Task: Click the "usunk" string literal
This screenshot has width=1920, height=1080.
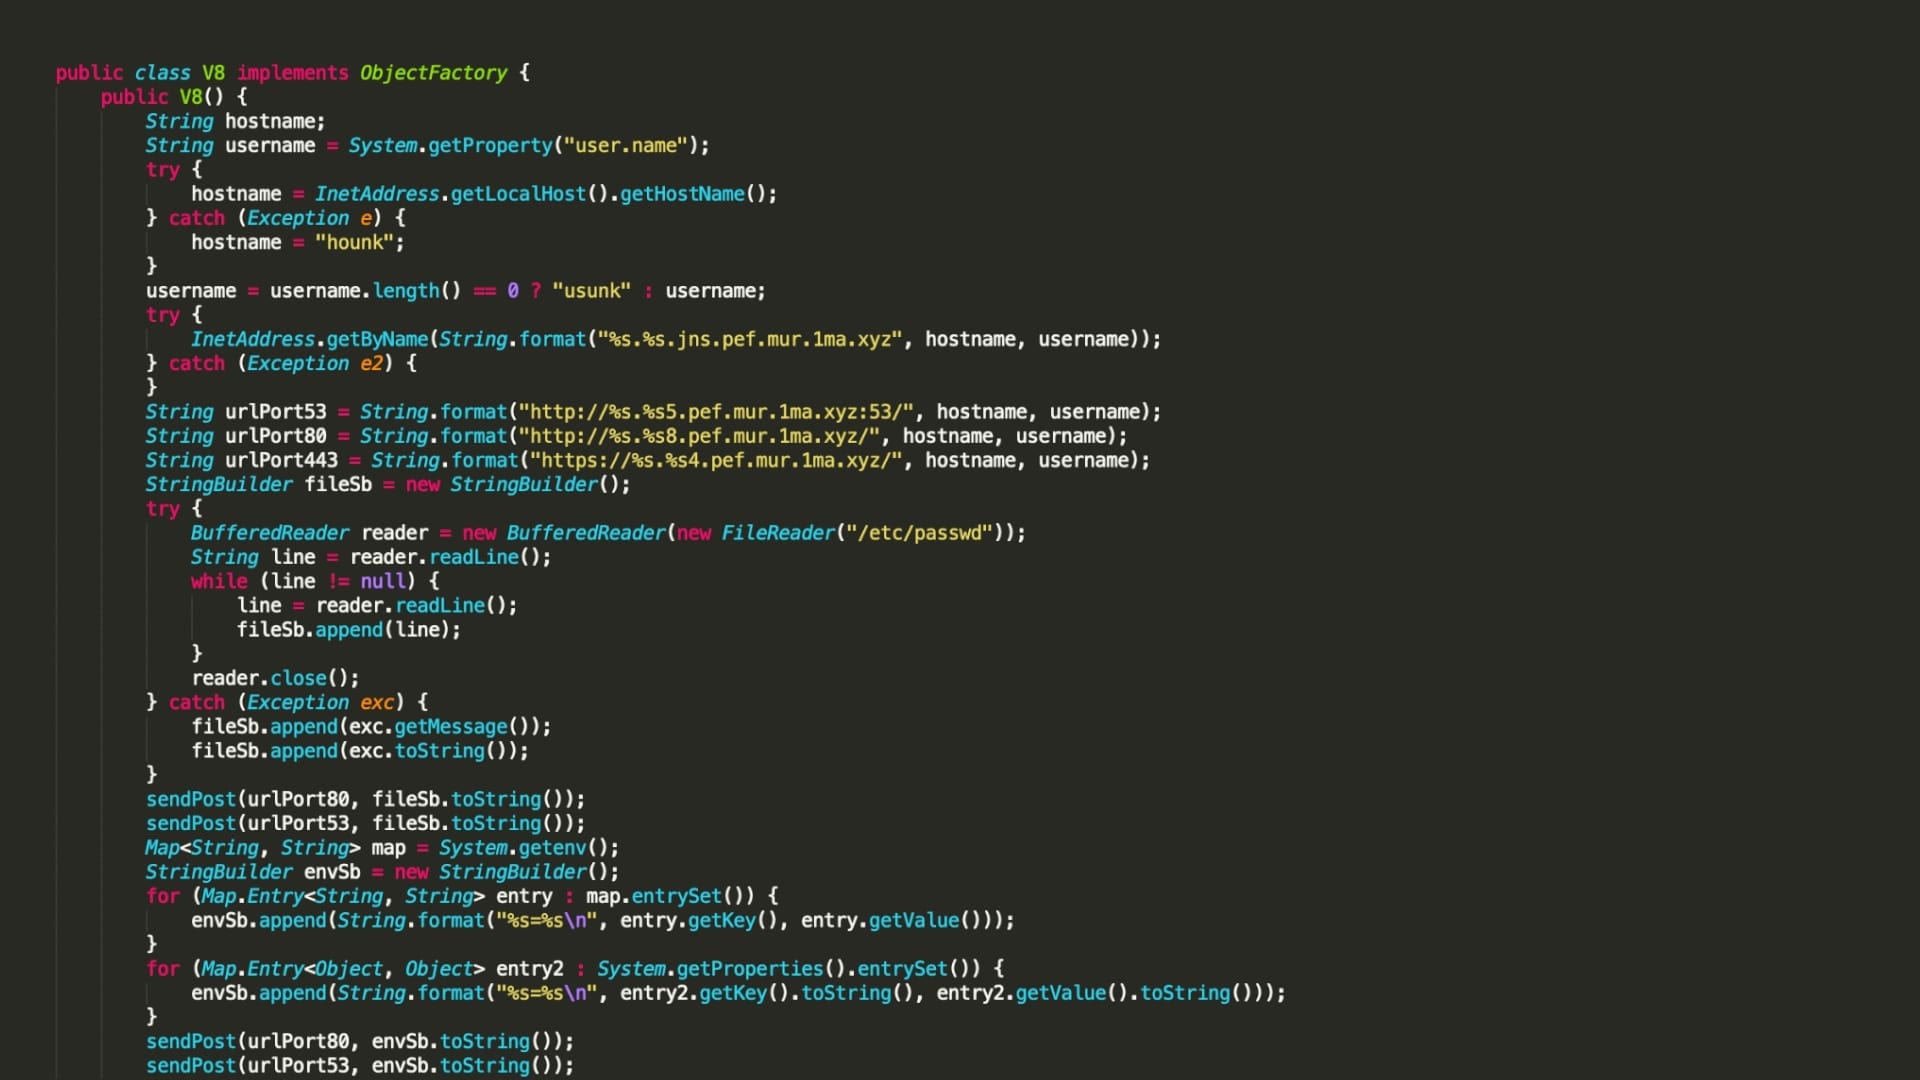Action: tap(591, 291)
